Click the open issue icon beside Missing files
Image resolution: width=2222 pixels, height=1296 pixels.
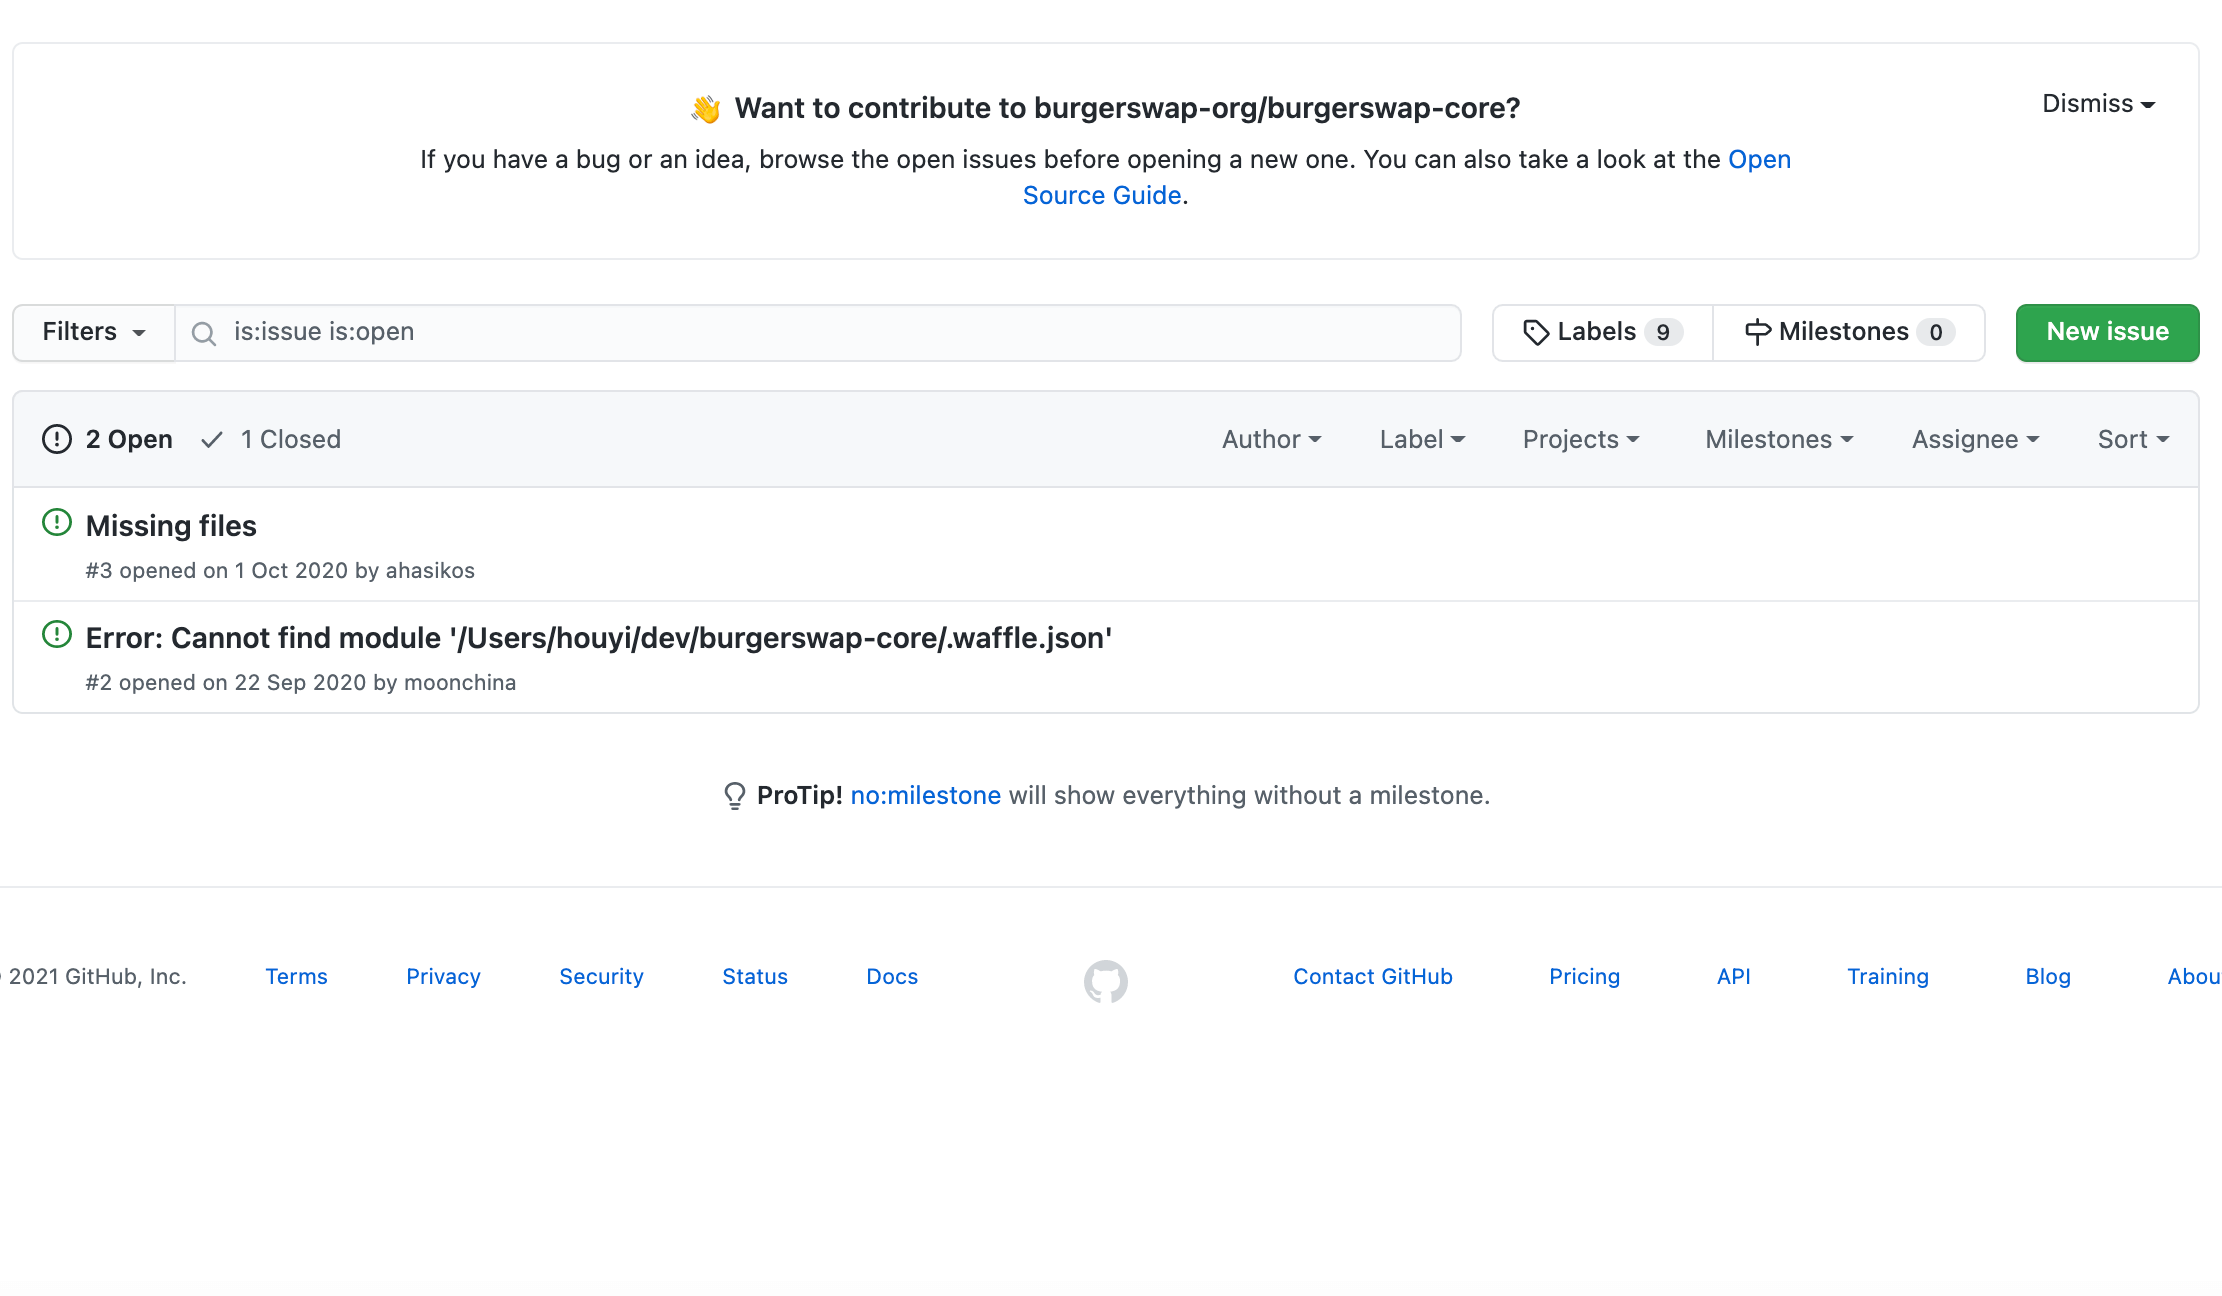point(57,522)
